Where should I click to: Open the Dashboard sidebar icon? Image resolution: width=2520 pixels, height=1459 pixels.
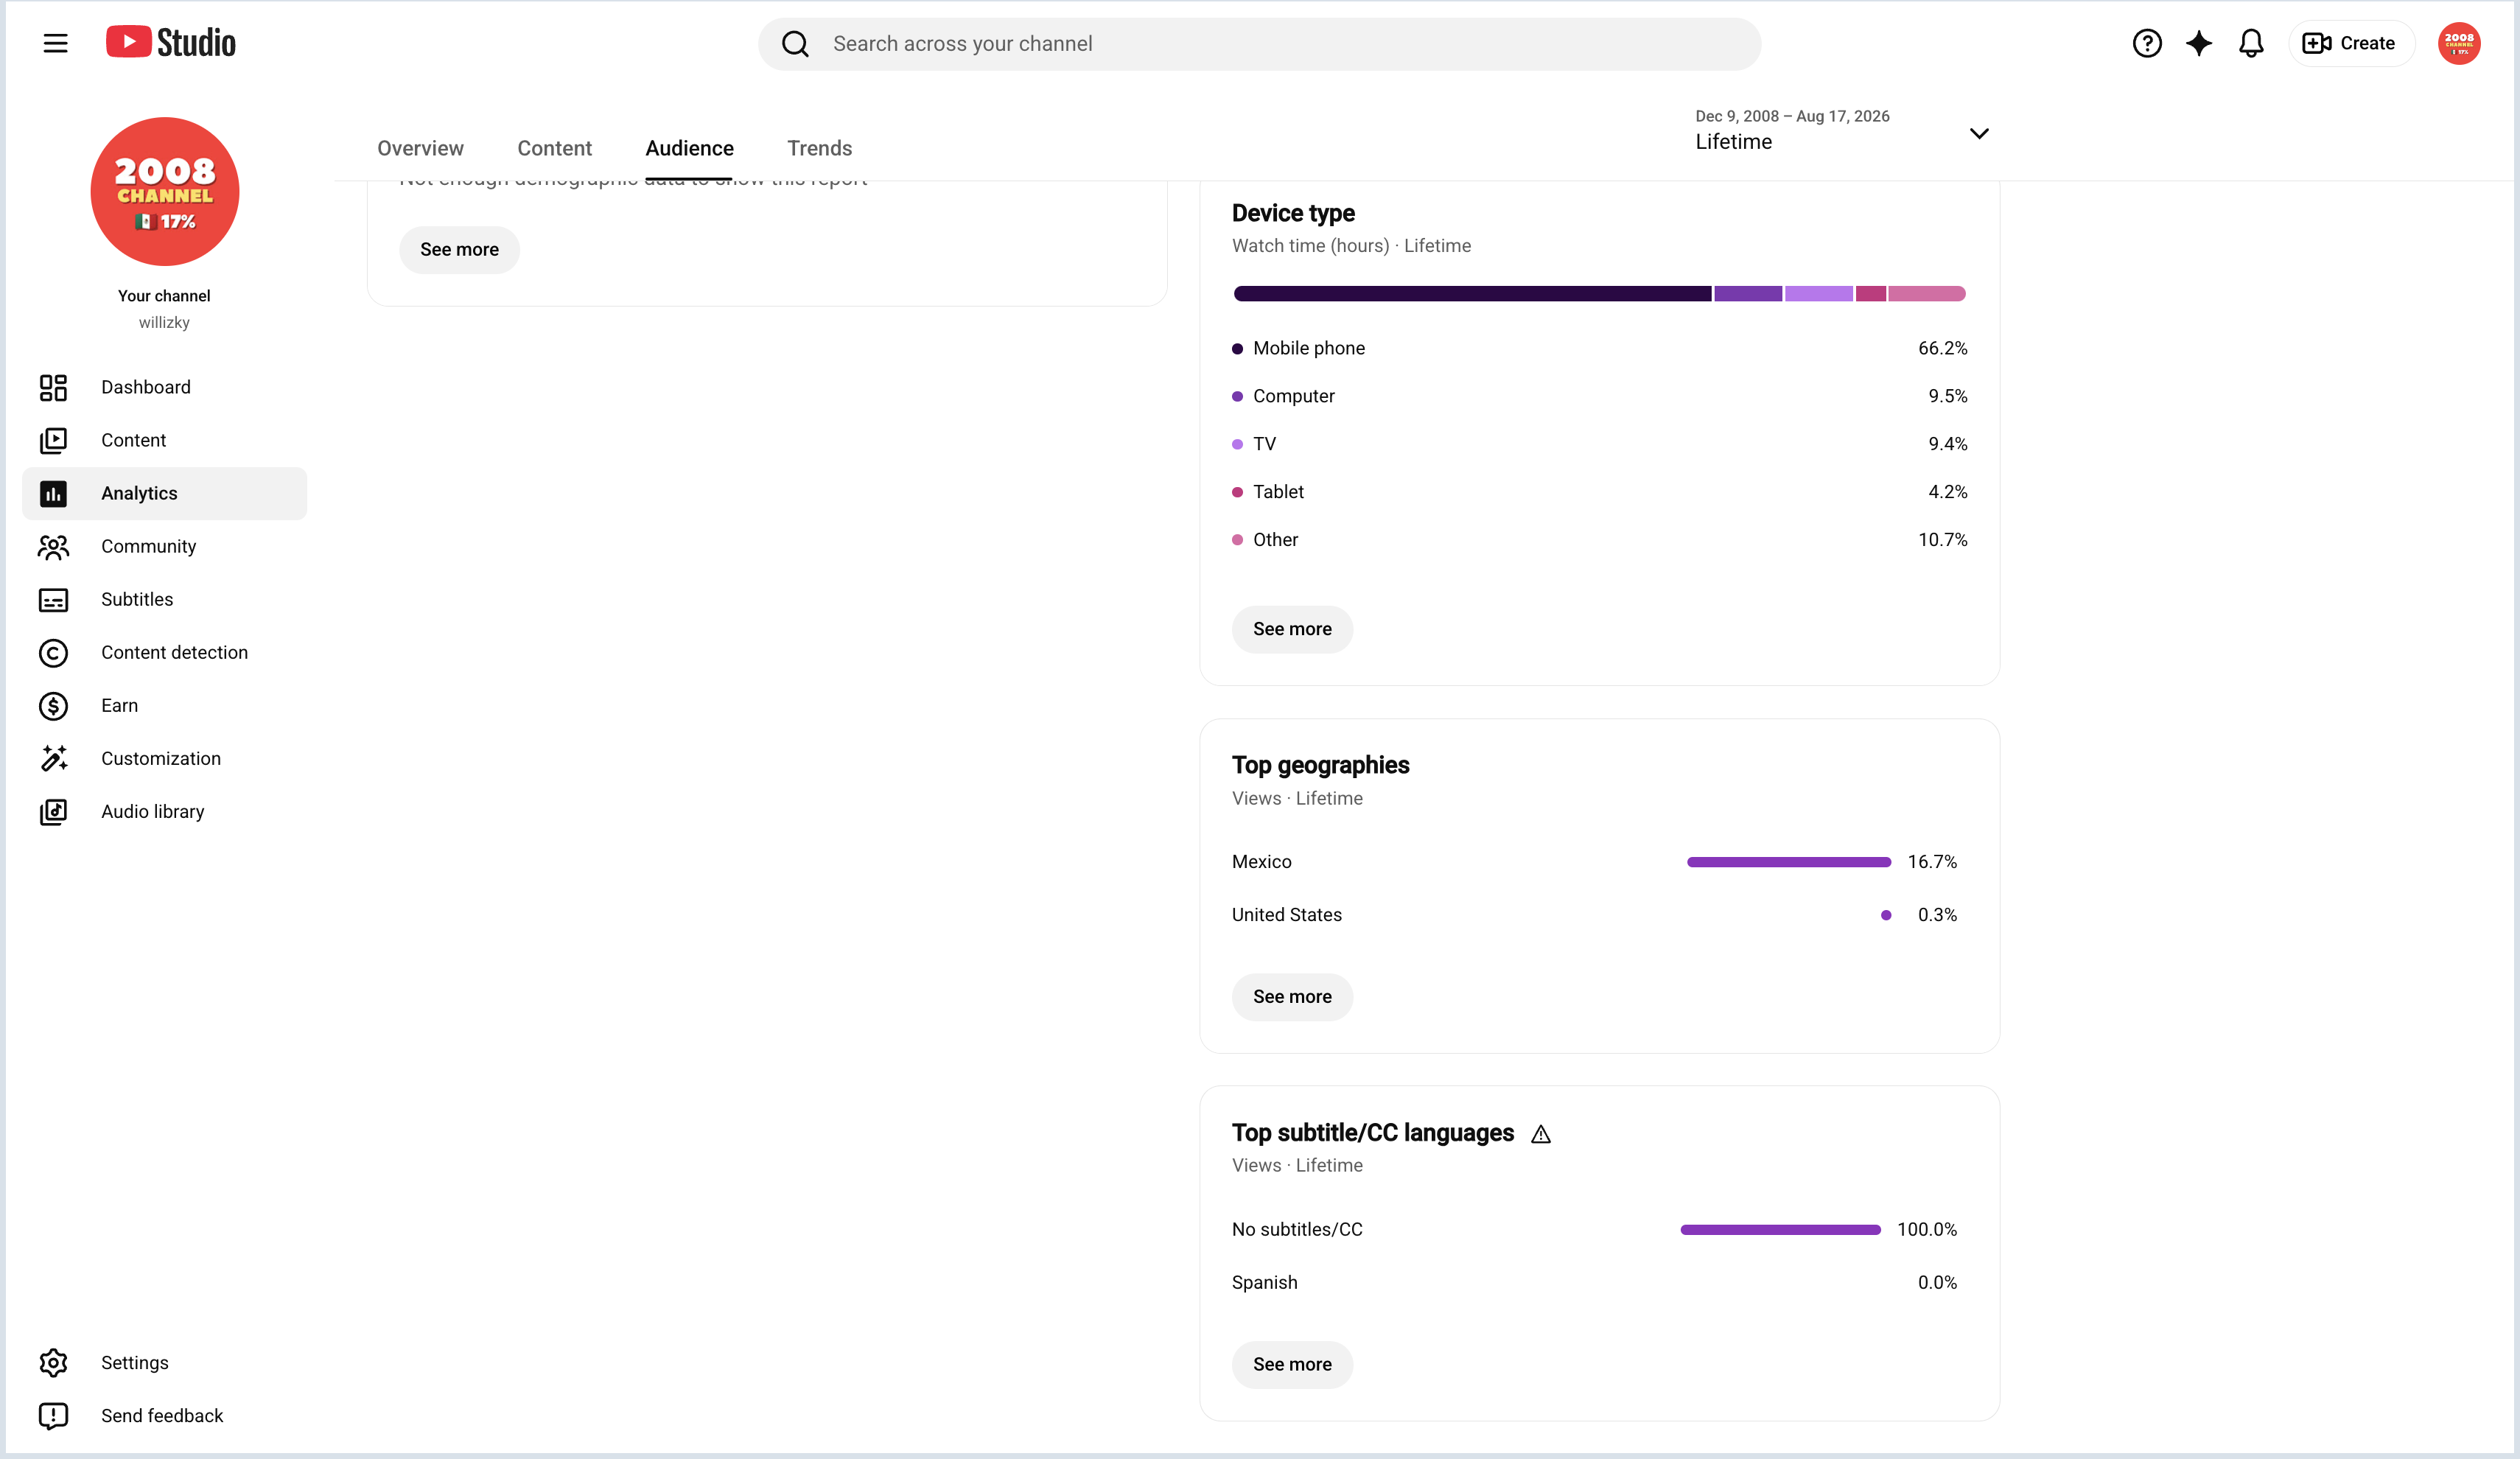(53, 387)
